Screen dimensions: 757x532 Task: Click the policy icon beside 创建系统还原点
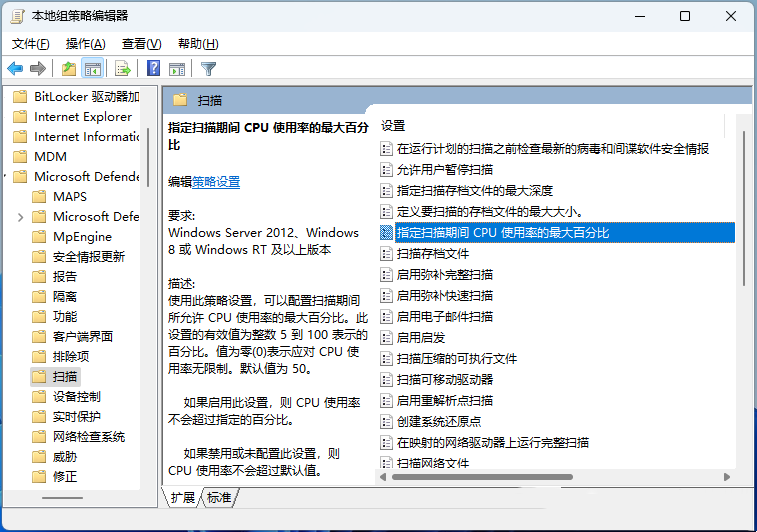click(x=386, y=421)
